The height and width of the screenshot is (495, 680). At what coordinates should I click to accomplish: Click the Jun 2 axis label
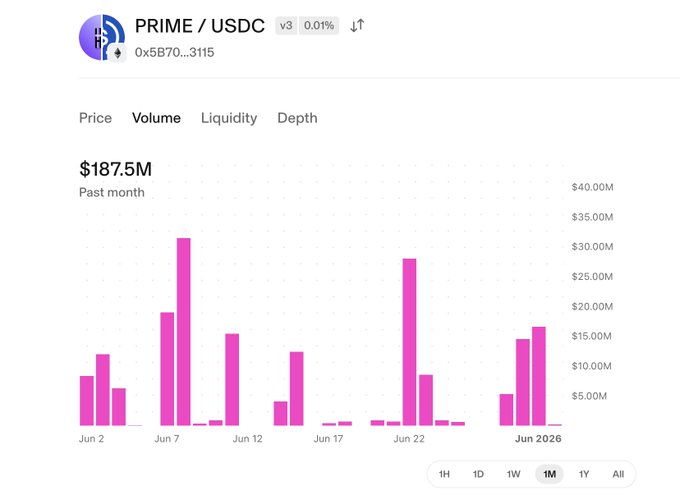tap(92, 439)
